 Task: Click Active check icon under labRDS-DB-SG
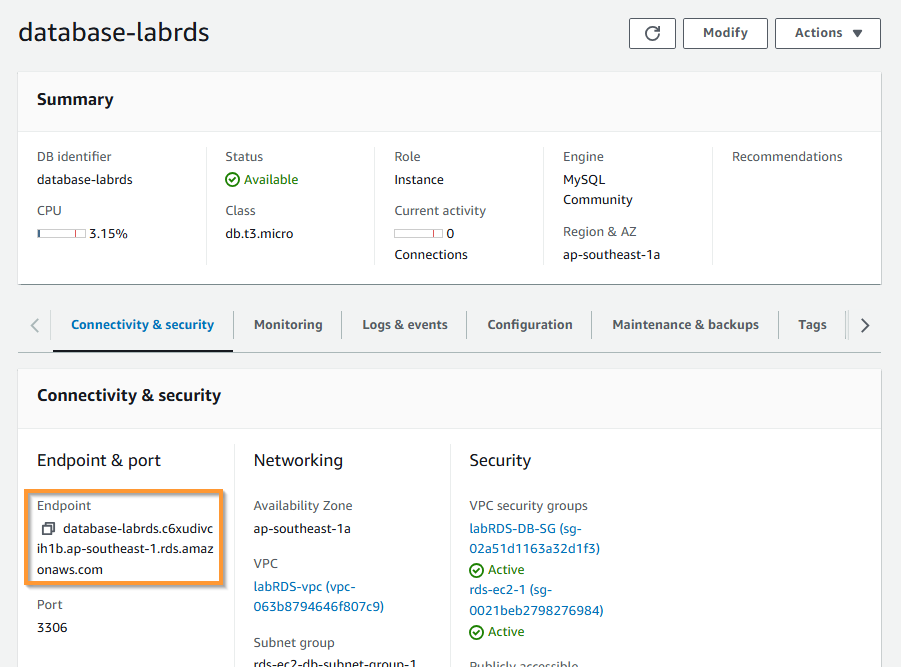click(477, 570)
